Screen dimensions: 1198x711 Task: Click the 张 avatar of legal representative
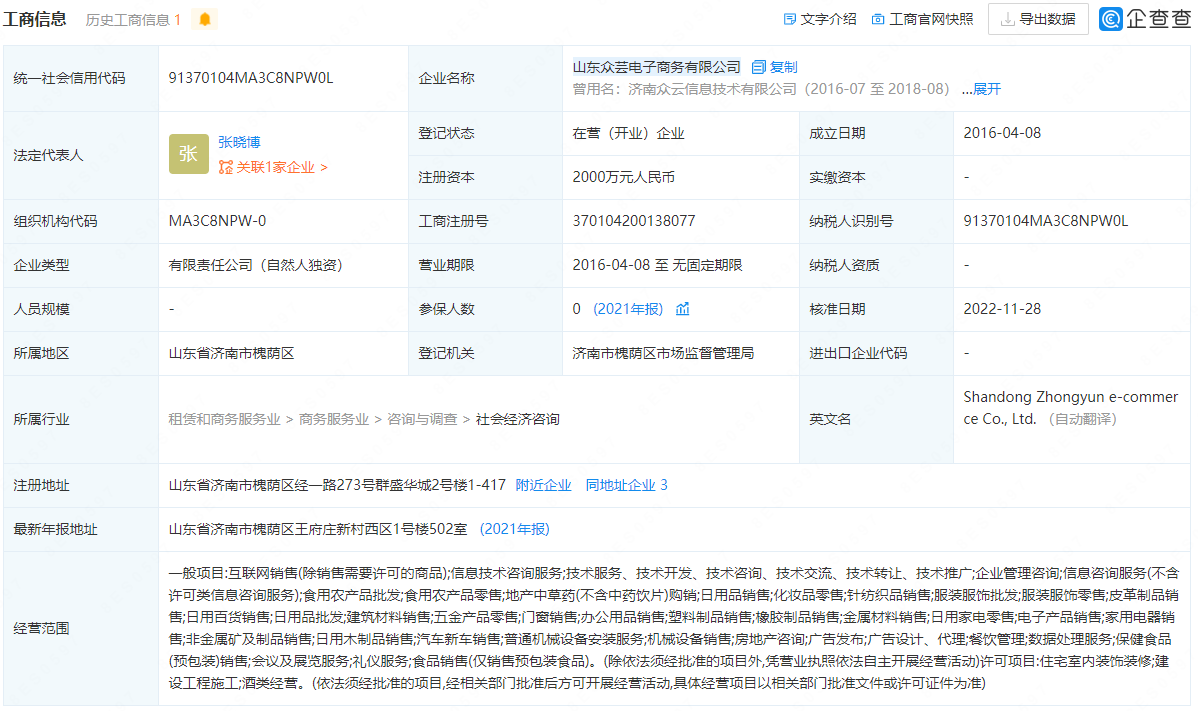coord(188,154)
